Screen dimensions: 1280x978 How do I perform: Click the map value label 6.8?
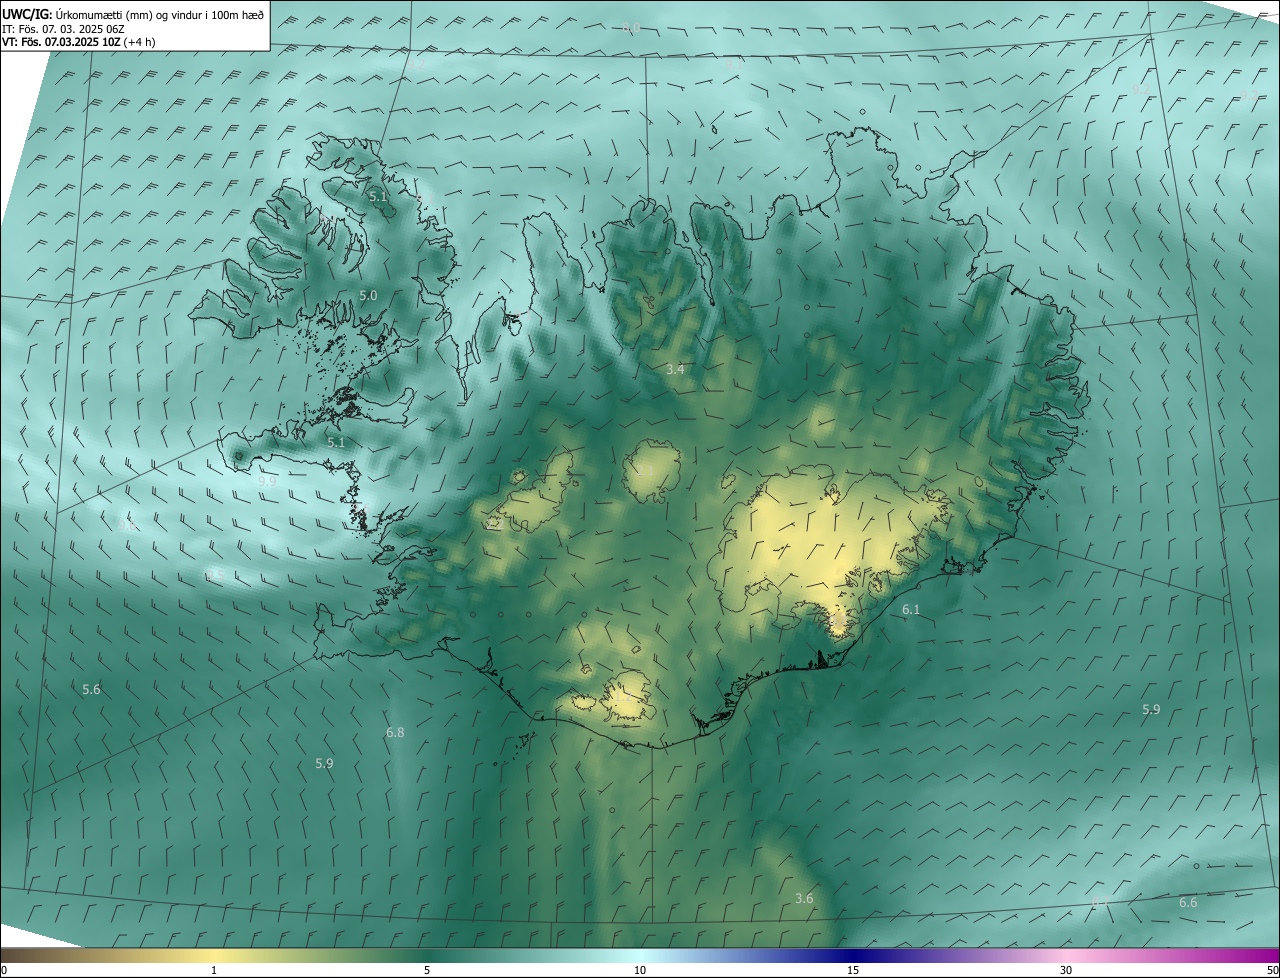click(x=395, y=733)
